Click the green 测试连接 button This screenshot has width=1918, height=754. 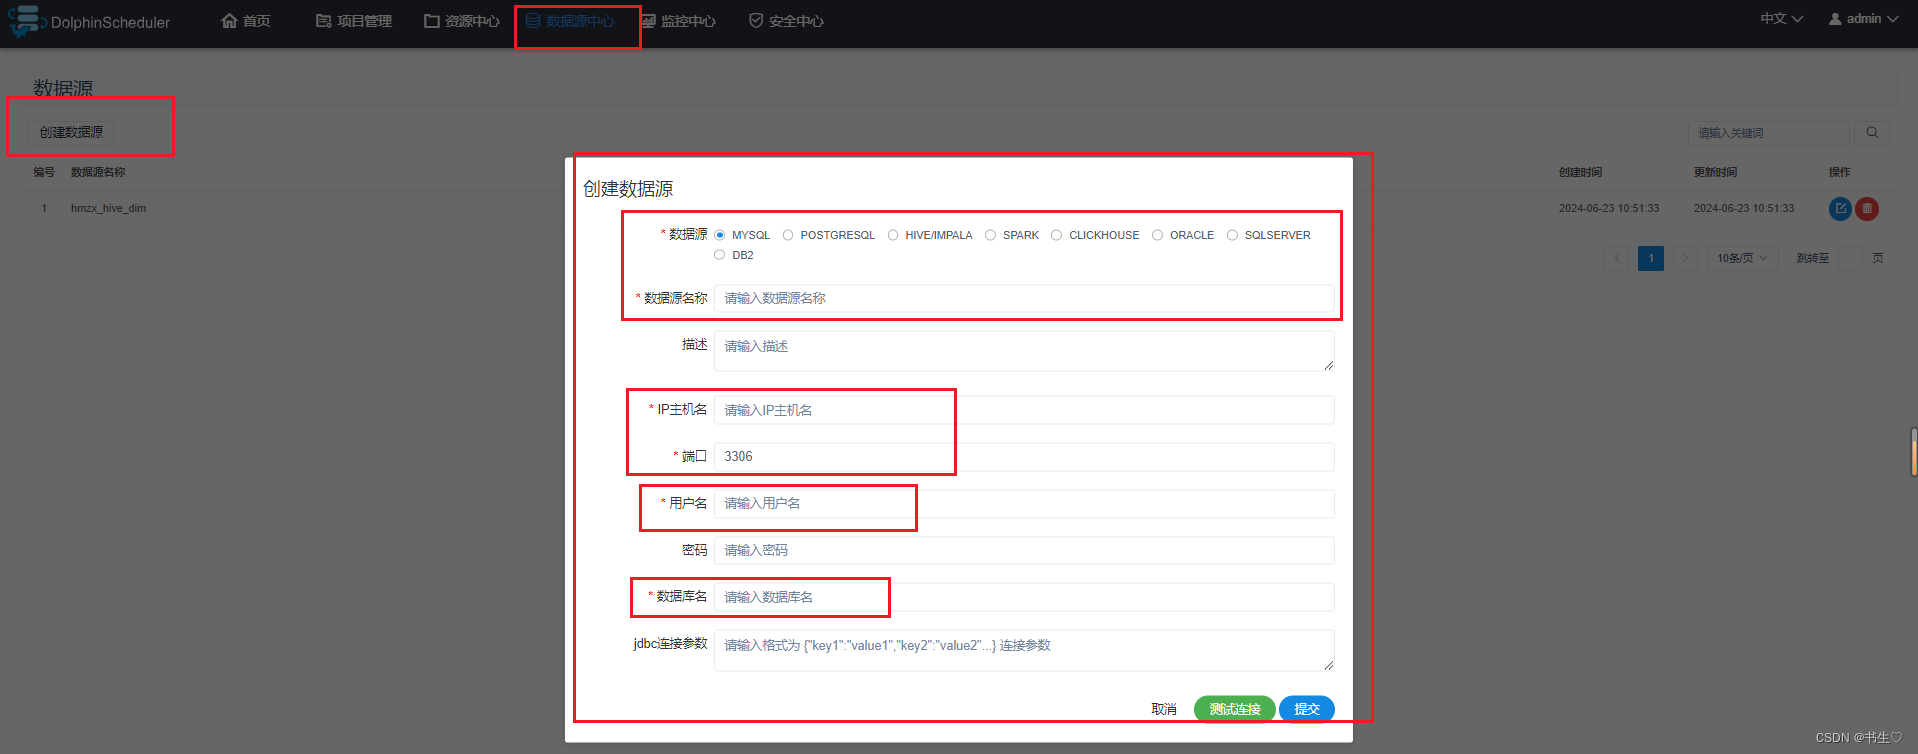click(1235, 709)
